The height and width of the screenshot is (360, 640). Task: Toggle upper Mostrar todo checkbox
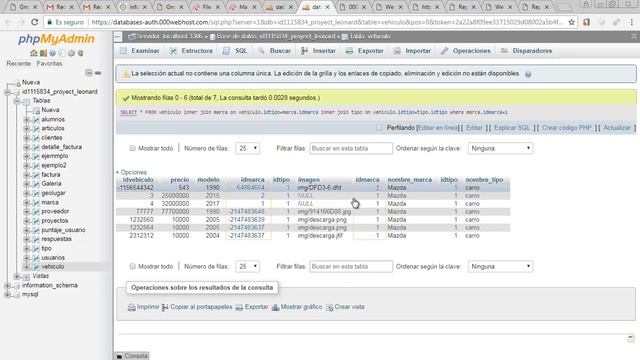[x=132, y=148]
